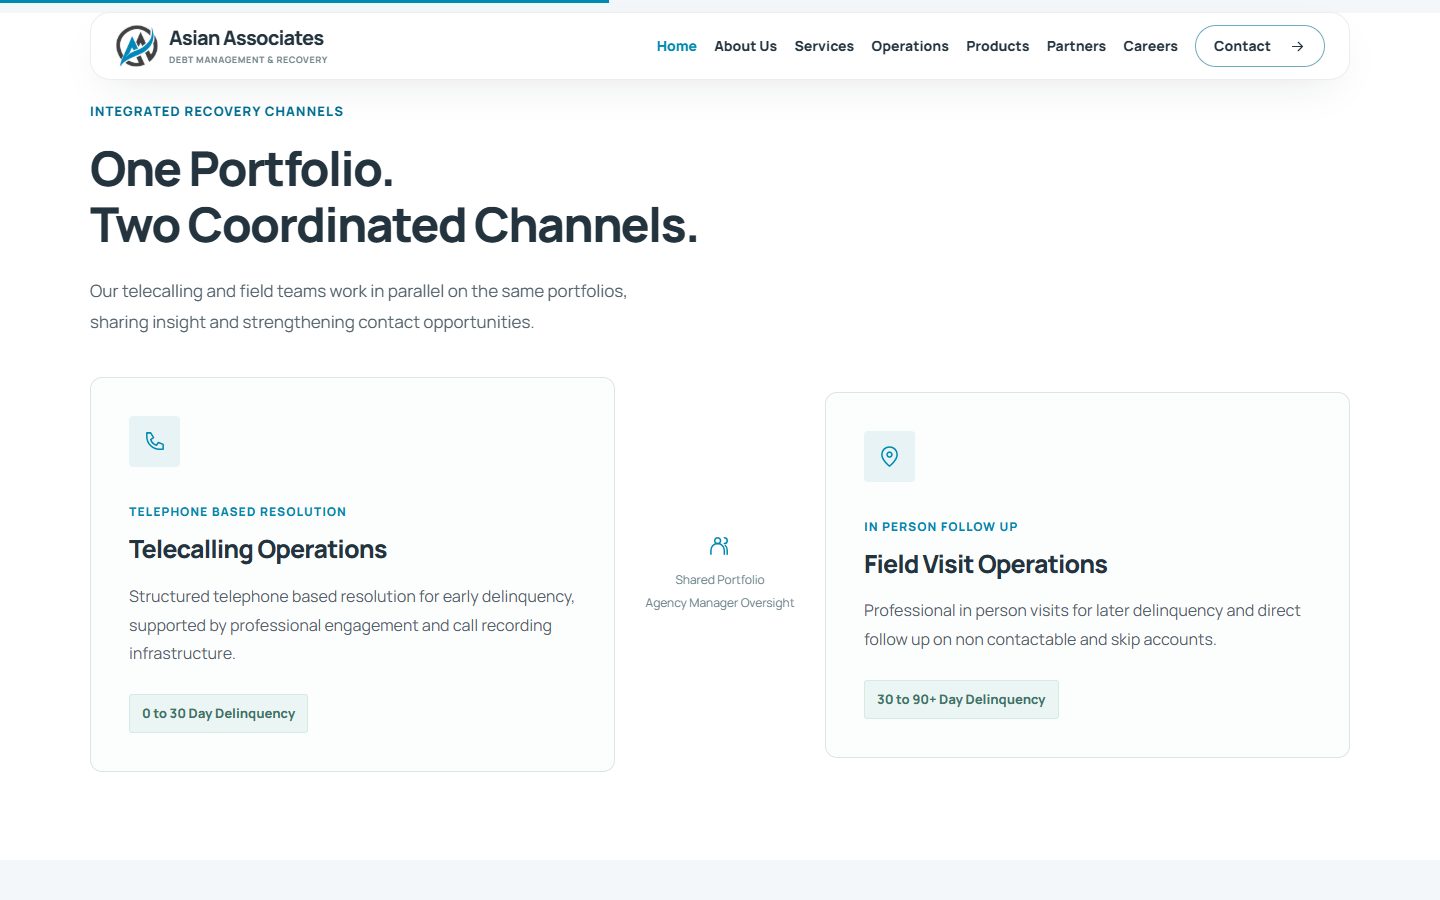This screenshot has width=1440, height=900.
Task: Click the "Telephone Based Resolution" label
Action: click(x=237, y=512)
